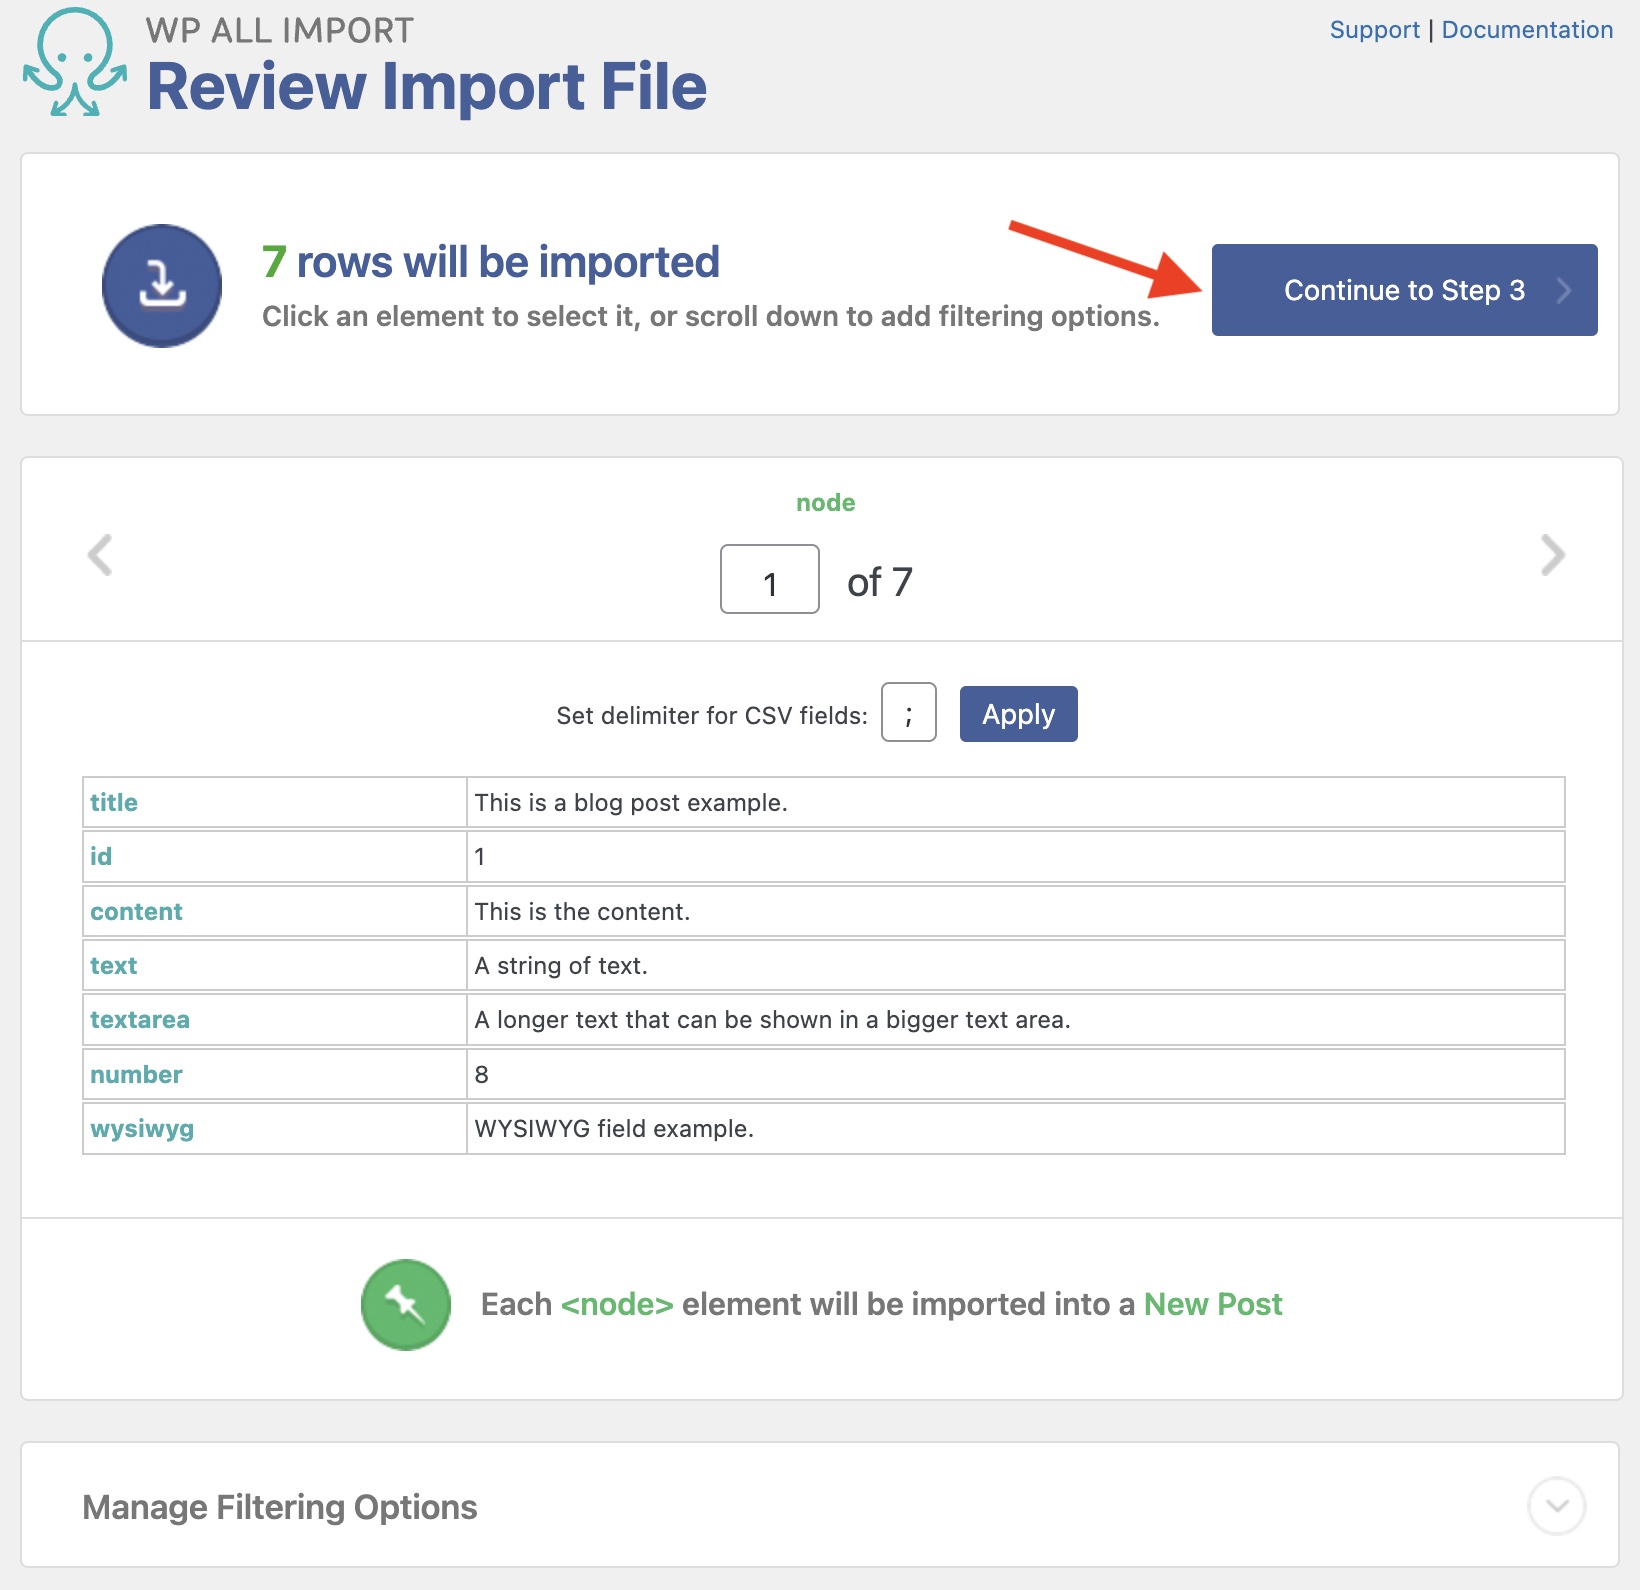Select the wysiwyg field row
Screen dimensions: 1640x1590
click(x=141, y=1128)
